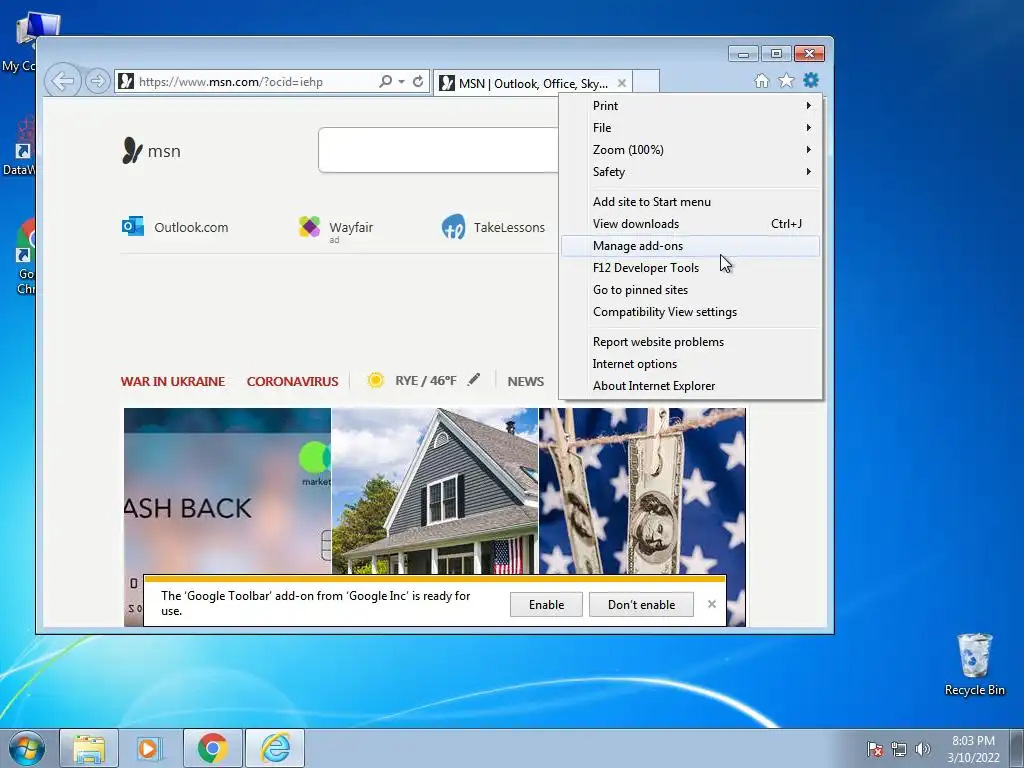Select the MSN | Outlook, Office tab

(532, 83)
